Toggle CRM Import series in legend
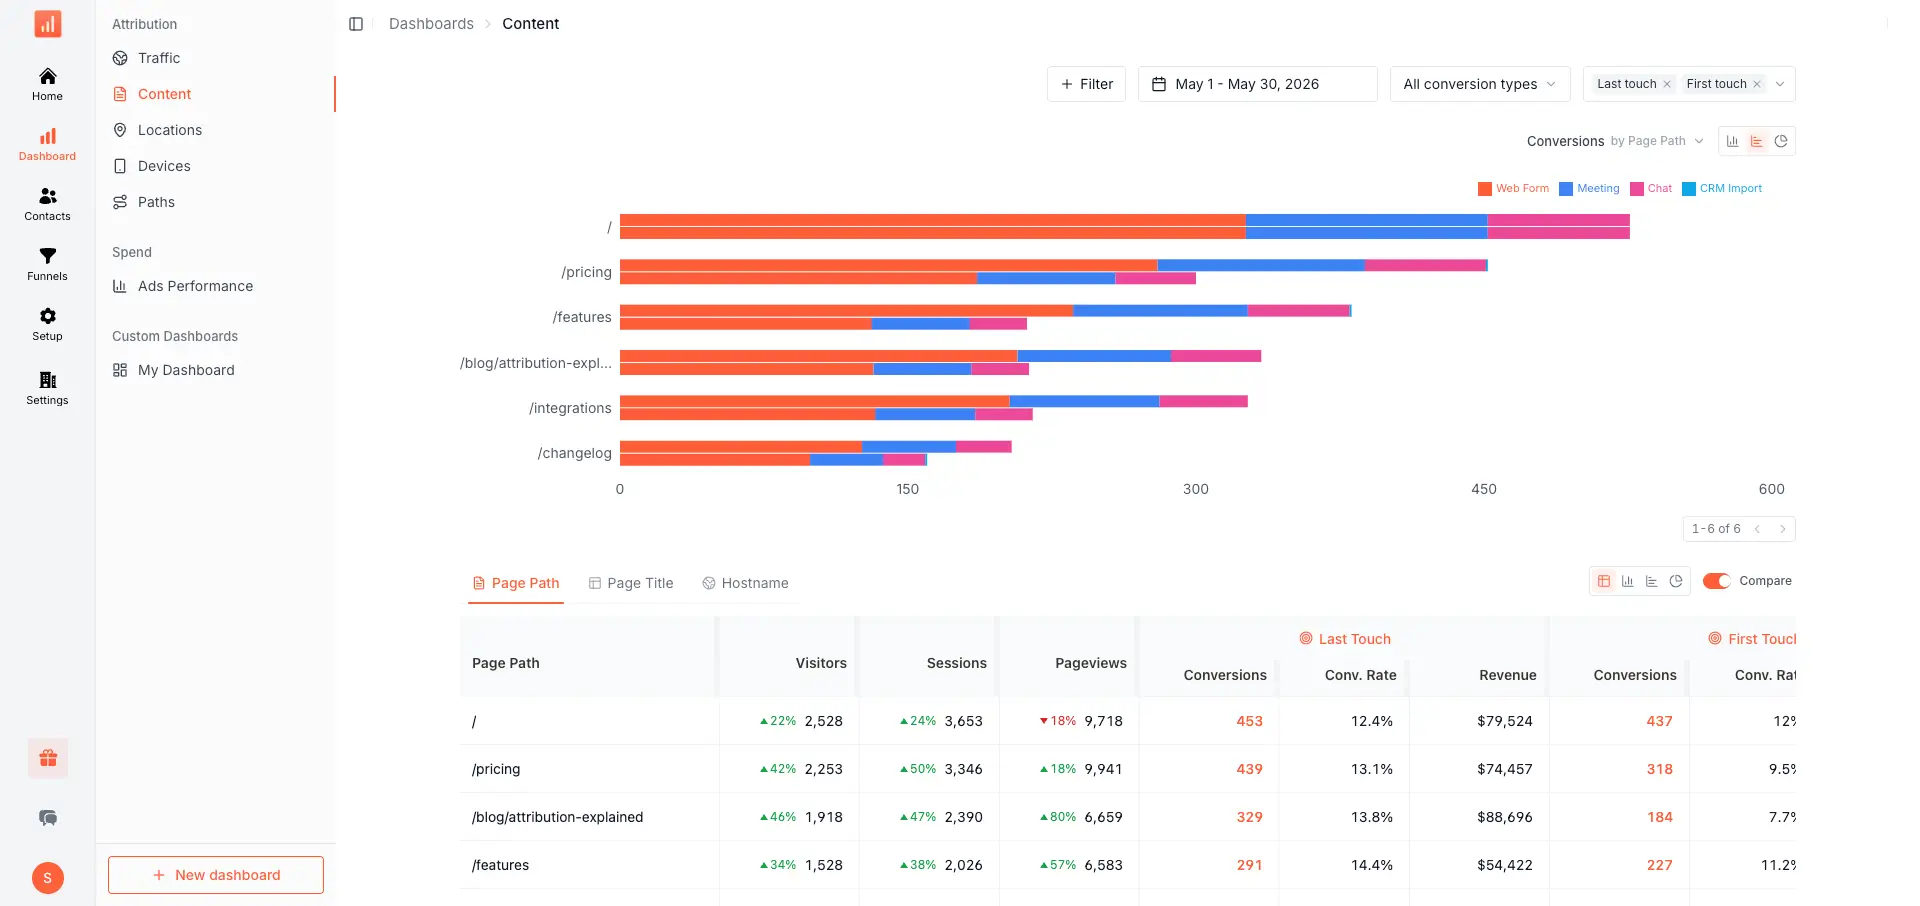This screenshot has height=906, width=1920. click(1722, 188)
